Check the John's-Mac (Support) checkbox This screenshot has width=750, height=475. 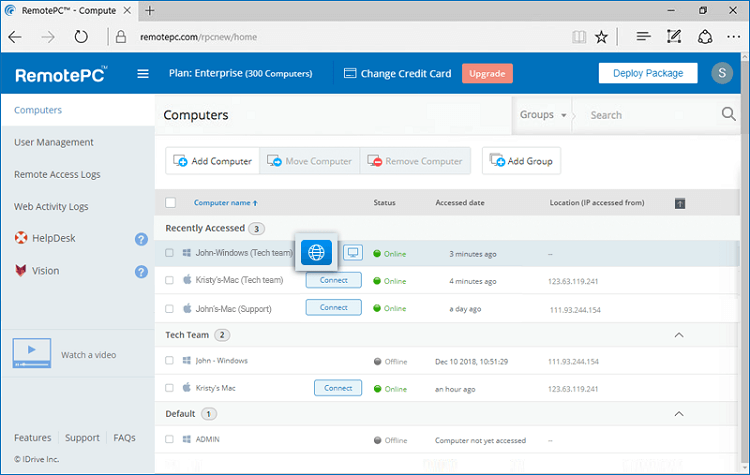click(x=169, y=309)
